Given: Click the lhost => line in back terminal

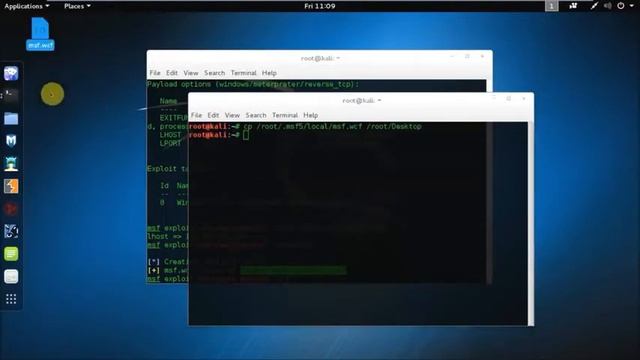Looking at the screenshot, I should (x=167, y=236).
